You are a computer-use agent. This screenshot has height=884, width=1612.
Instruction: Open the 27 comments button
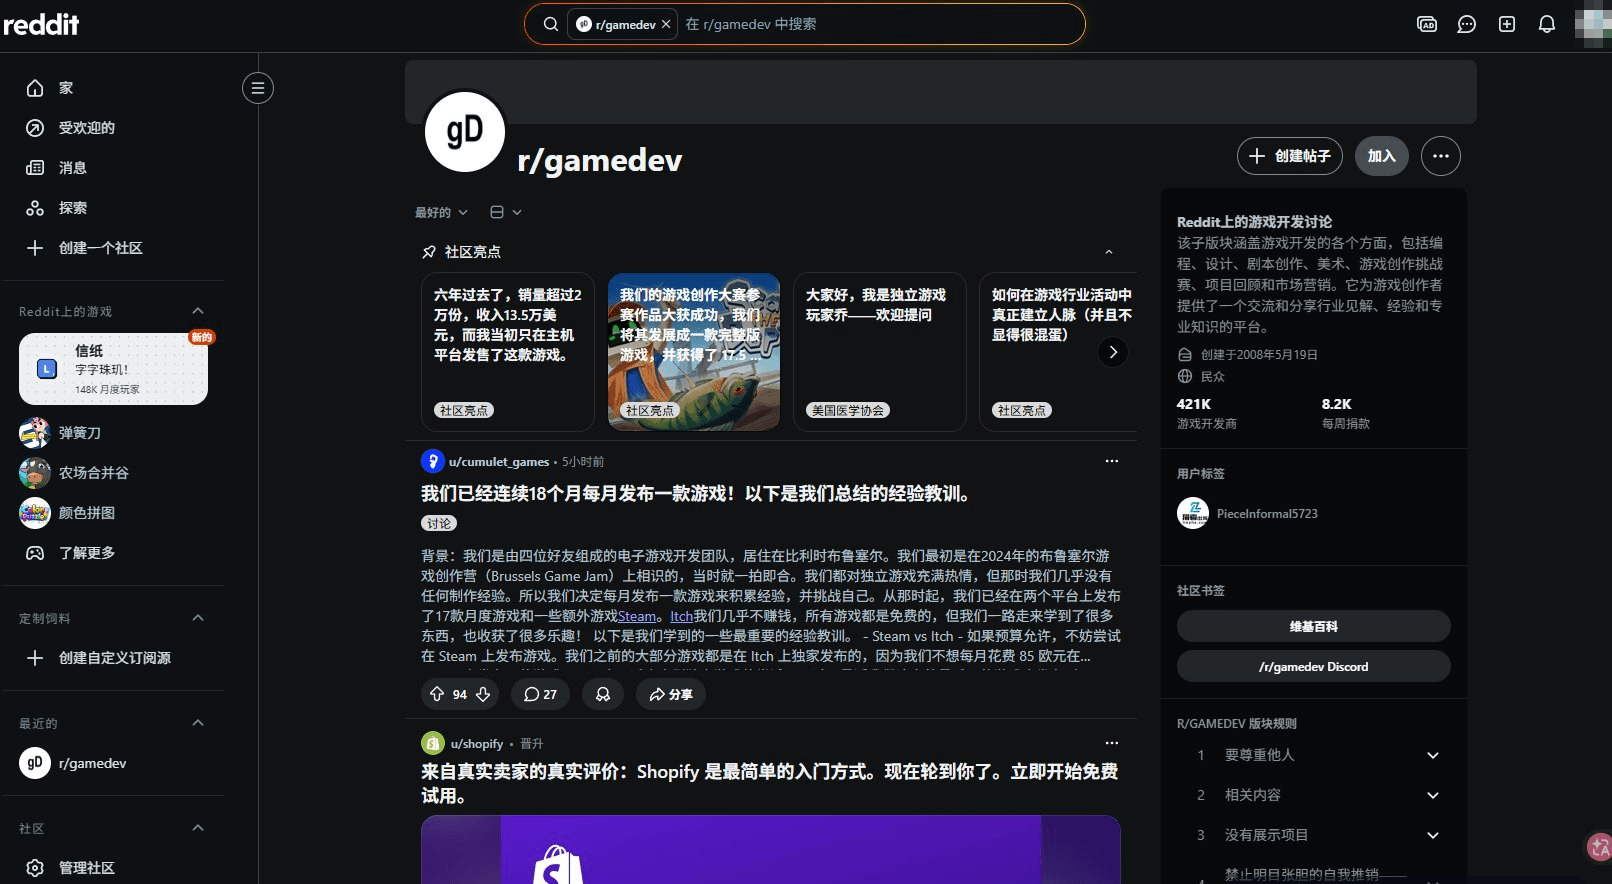540,694
